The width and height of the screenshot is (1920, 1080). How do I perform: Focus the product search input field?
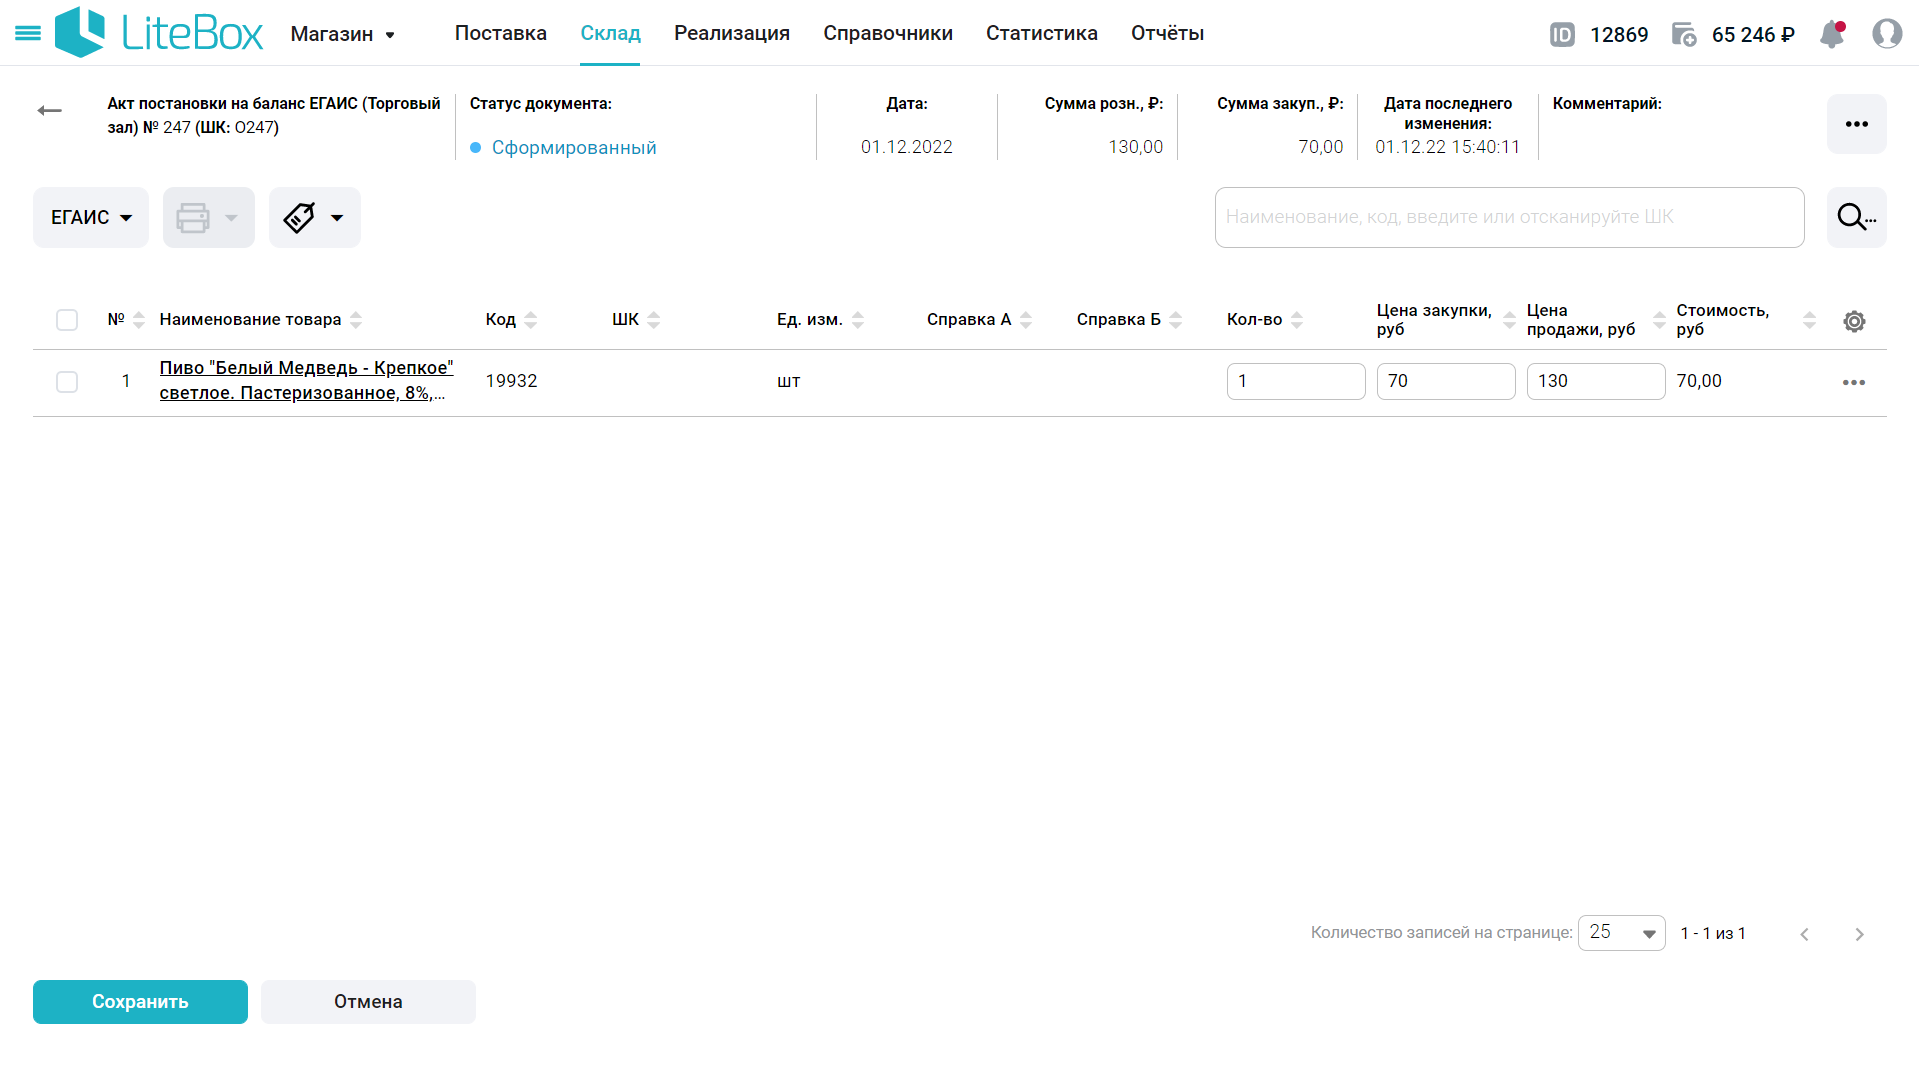pyautogui.click(x=1509, y=217)
